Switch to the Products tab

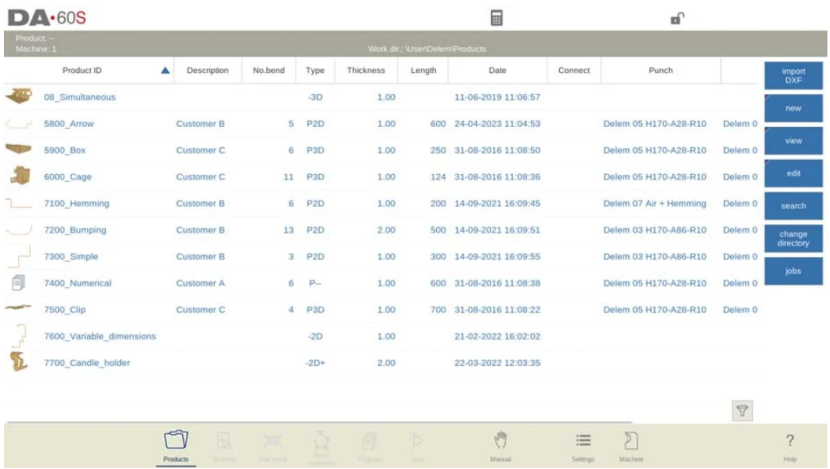point(176,445)
